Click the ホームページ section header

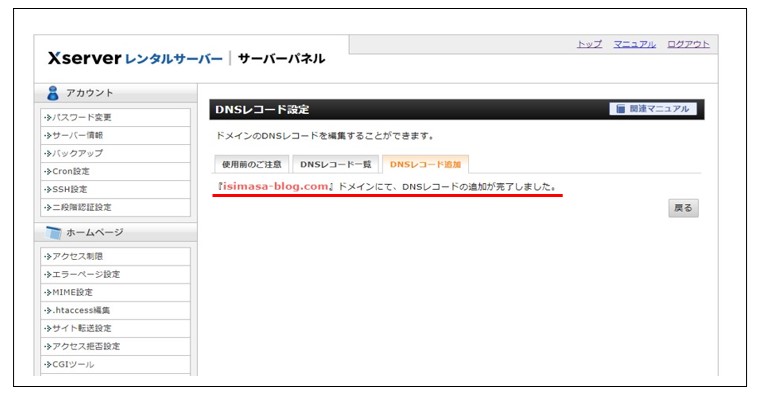click(x=116, y=233)
